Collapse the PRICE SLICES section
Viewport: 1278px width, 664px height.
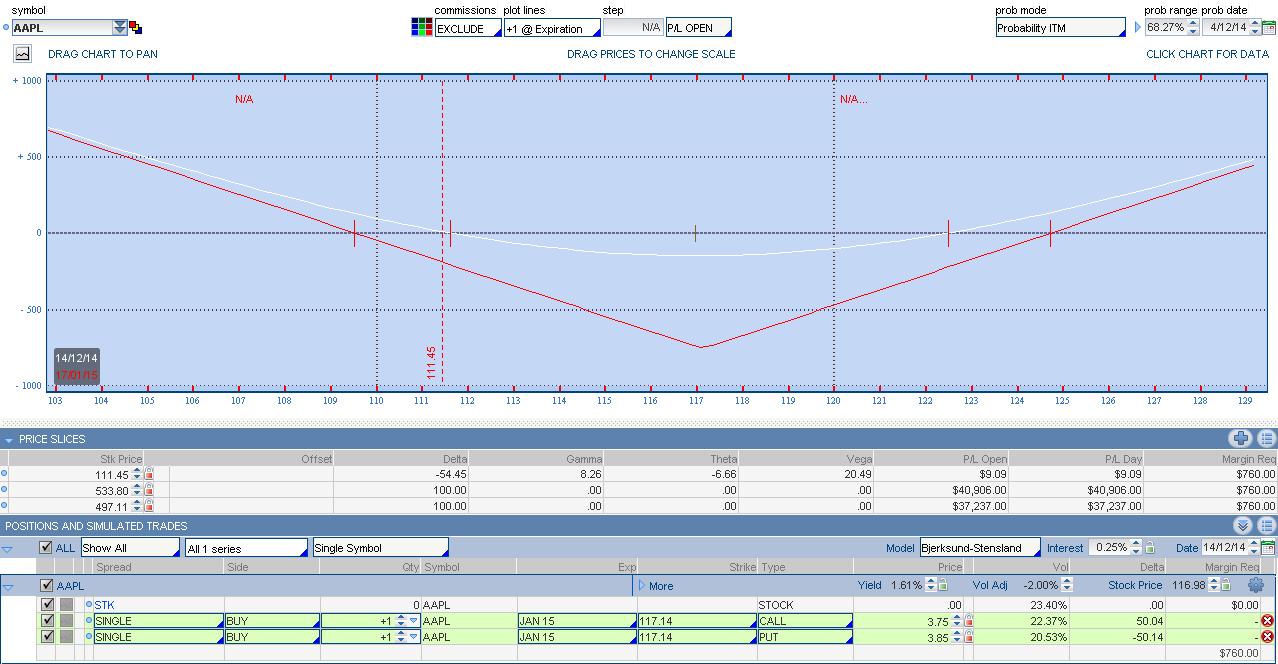point(9,440)
